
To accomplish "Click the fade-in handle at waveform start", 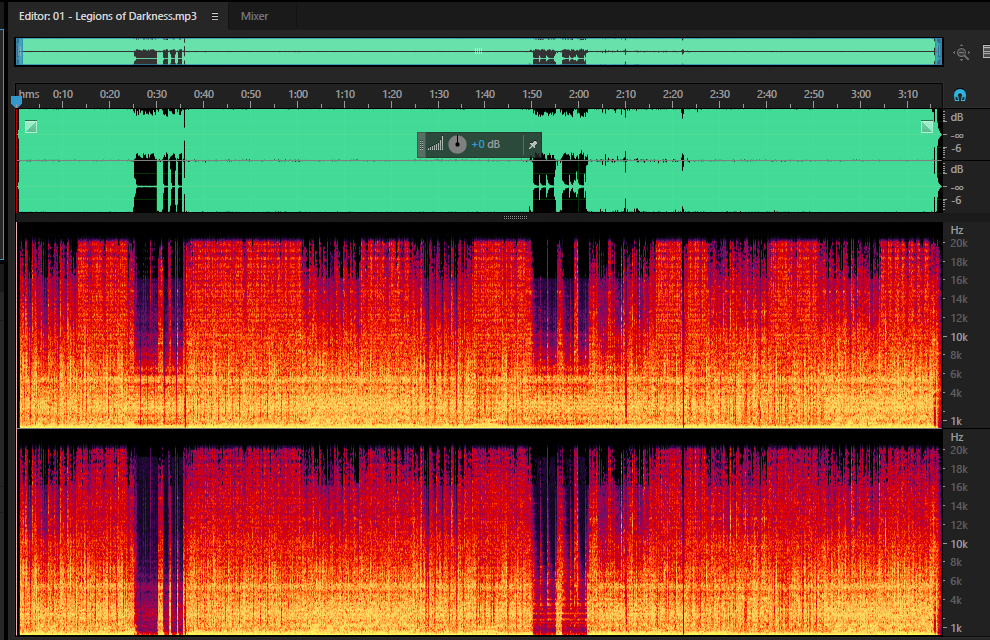I will (x=30, y=127).
